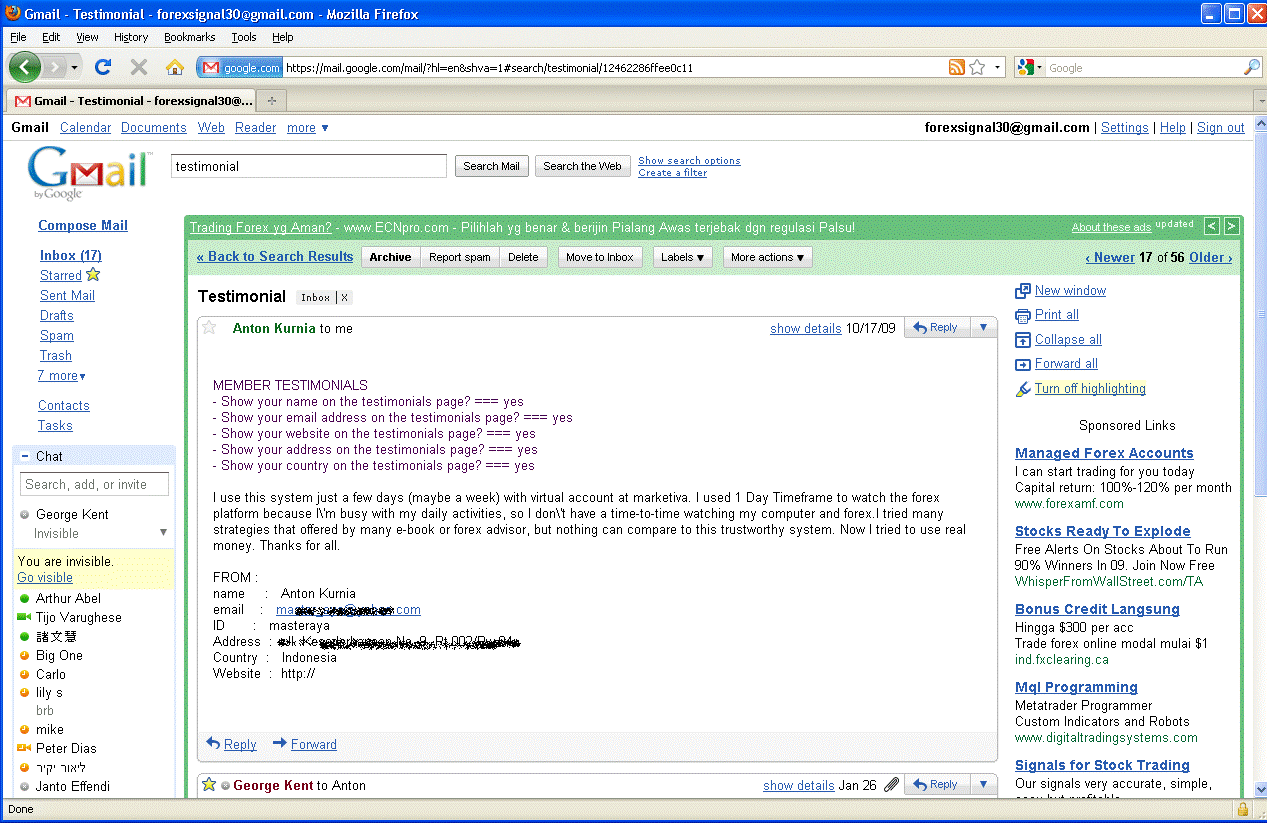
Task: Open chat with Tijo Varughese
Action: (79, 617)
